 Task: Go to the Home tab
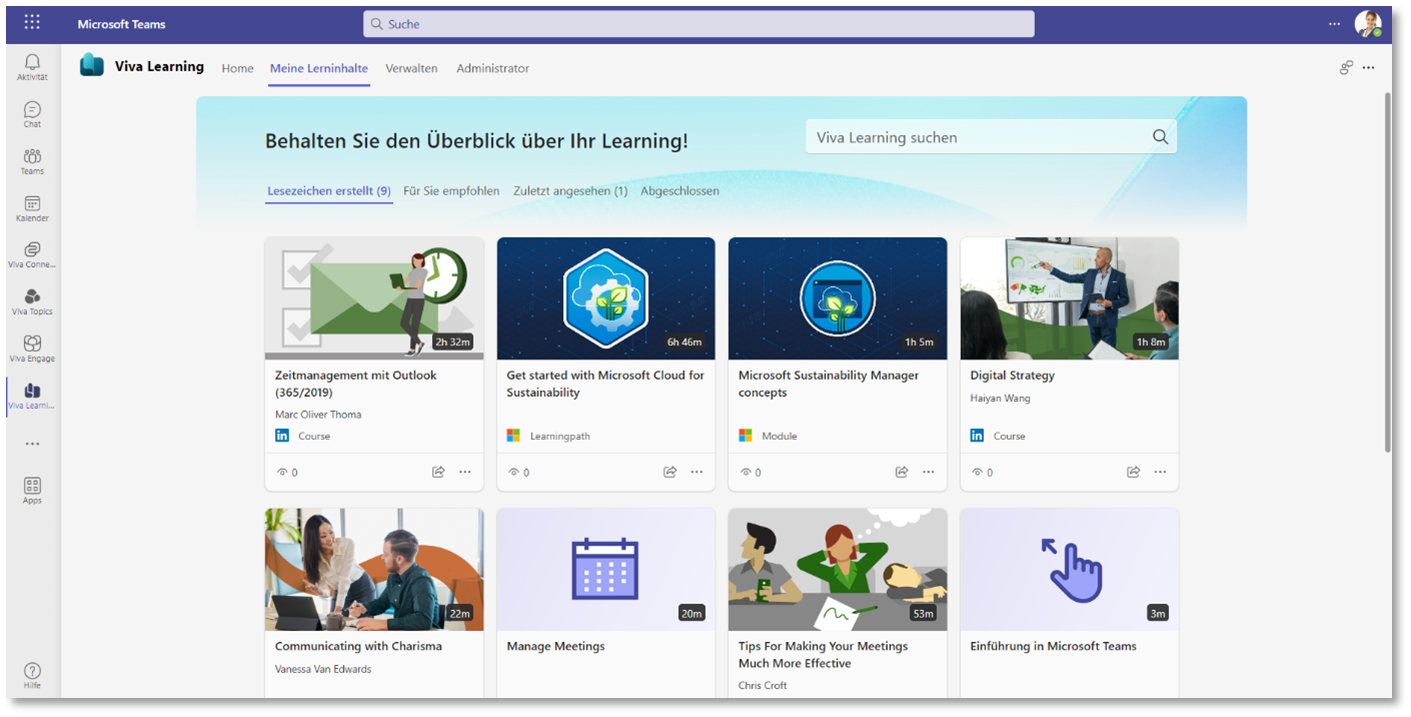237,68
